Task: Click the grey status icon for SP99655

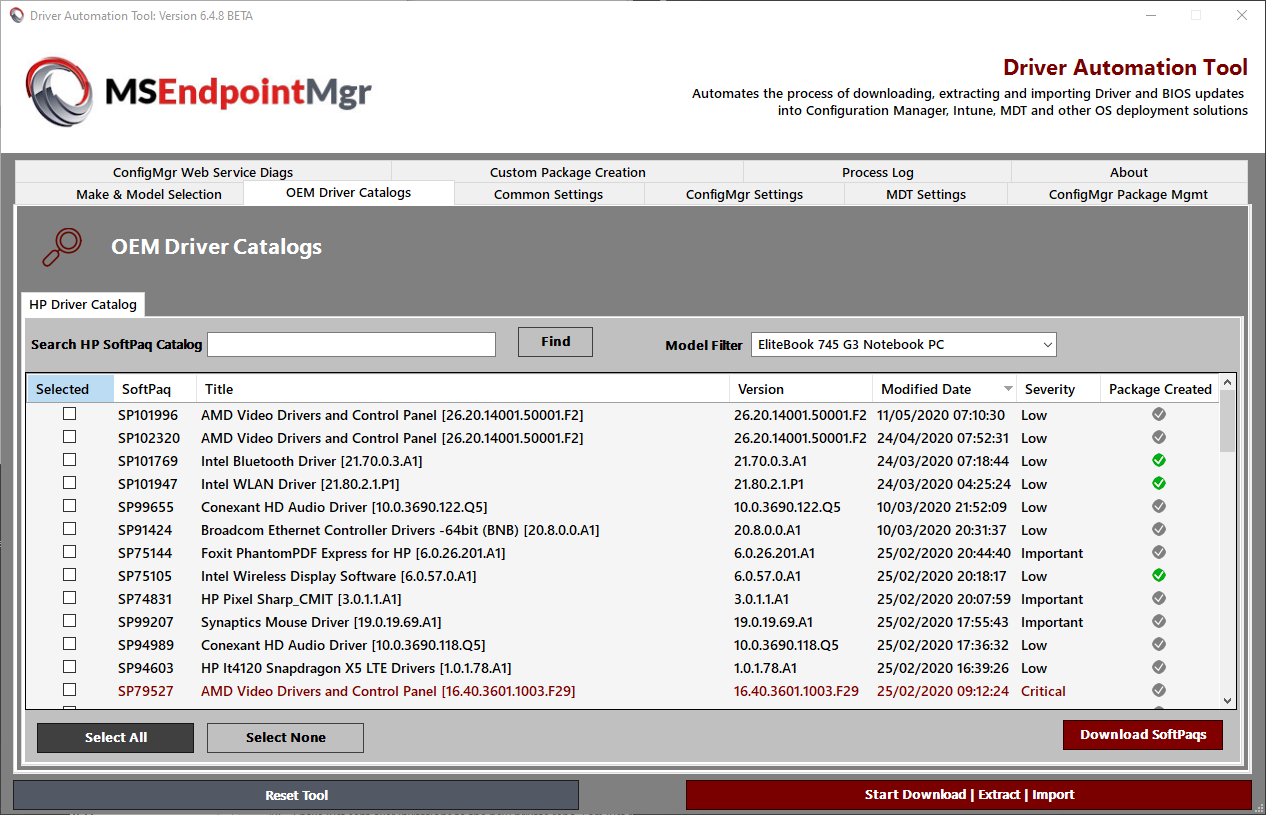Action: click(1159, 506)
